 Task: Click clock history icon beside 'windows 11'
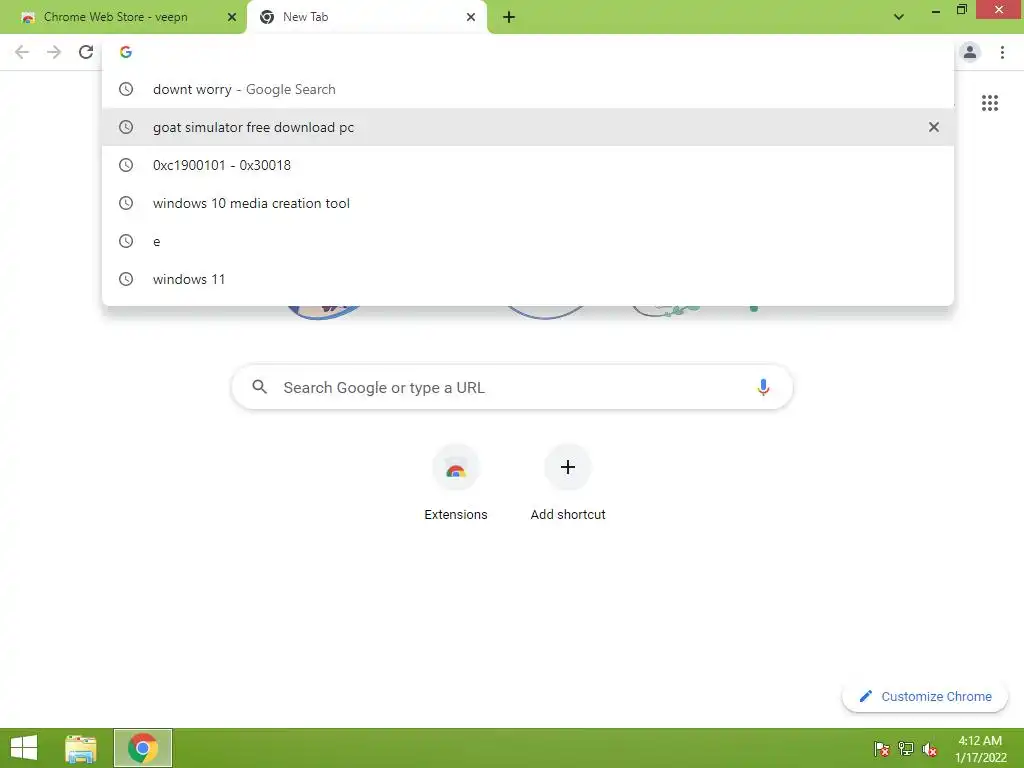[126, 279]
